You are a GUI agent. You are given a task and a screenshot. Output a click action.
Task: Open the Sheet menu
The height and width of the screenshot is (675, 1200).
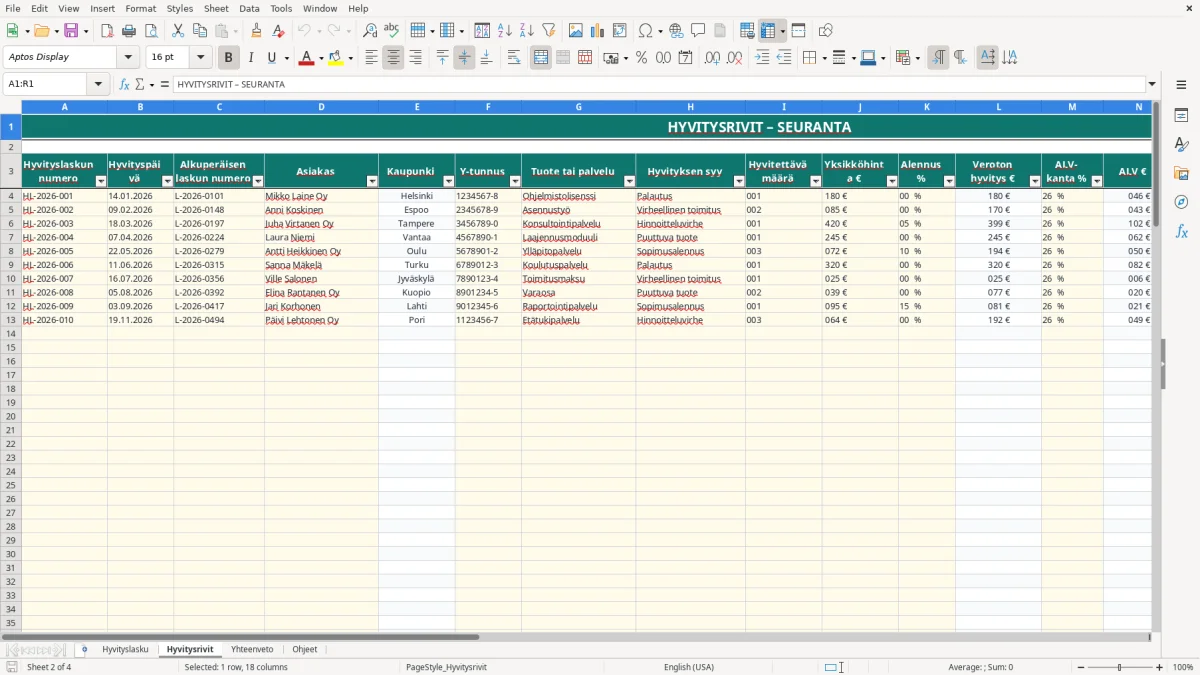(x=216, y=8)
